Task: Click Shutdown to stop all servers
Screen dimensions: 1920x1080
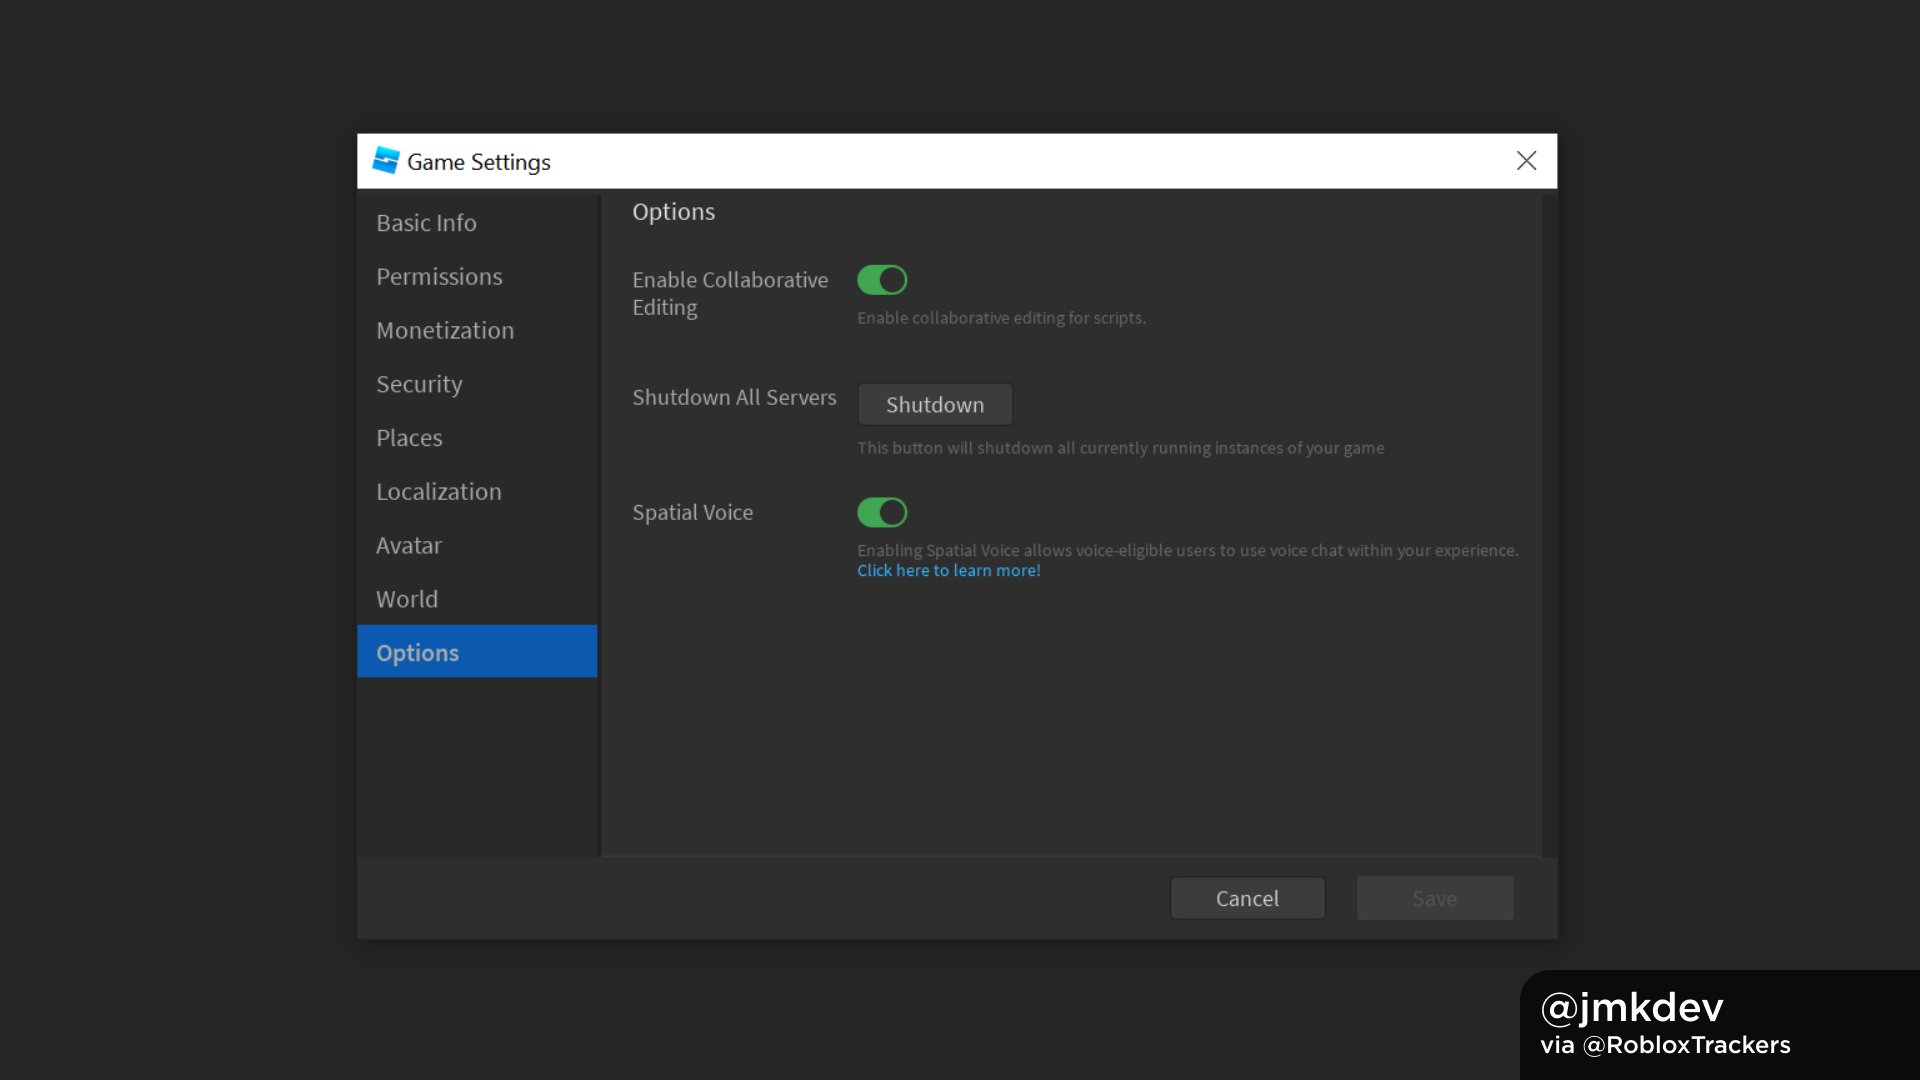Action: click(x=936, y=404)
